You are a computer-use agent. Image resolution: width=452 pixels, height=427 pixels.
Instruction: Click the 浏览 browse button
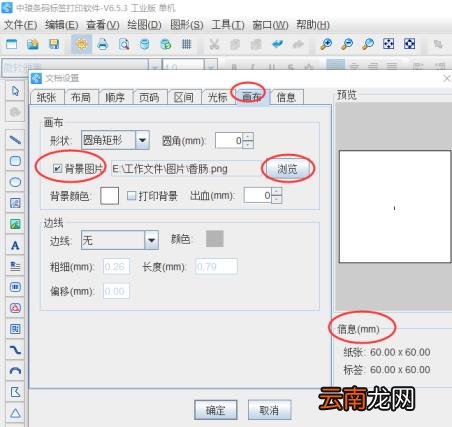(x=288, y=169)
